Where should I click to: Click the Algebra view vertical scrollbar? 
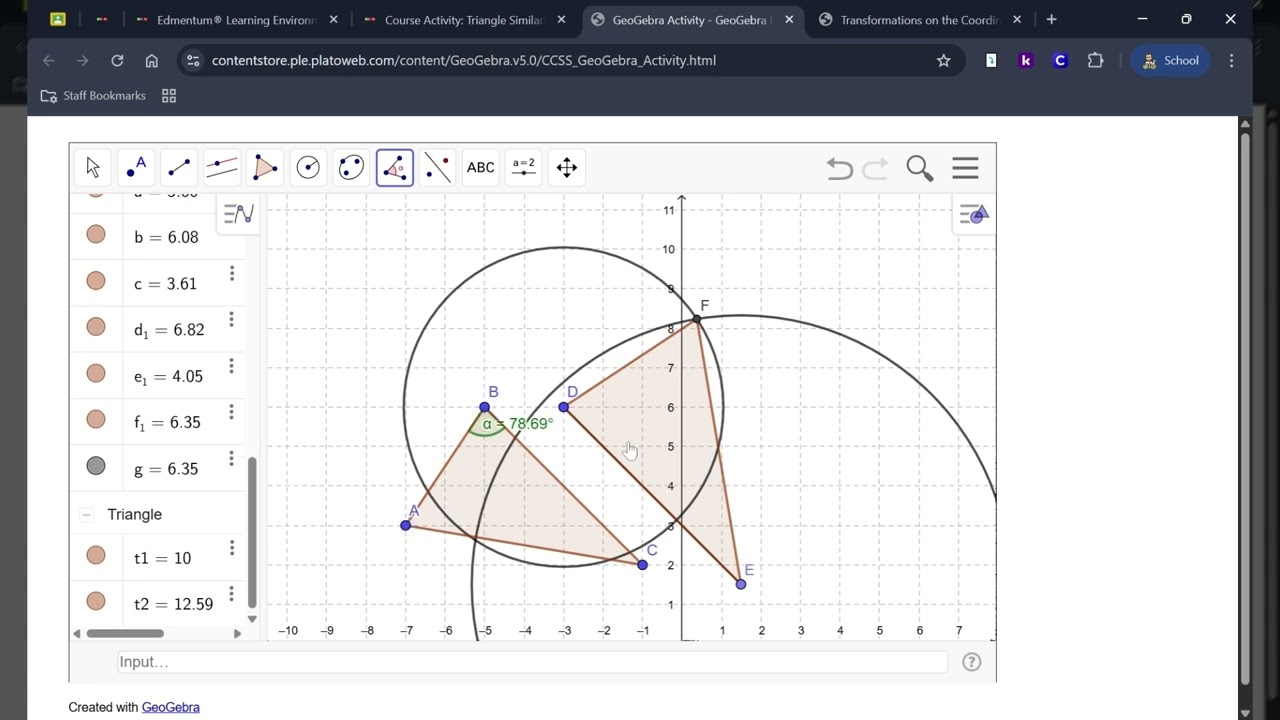[252, 532]
